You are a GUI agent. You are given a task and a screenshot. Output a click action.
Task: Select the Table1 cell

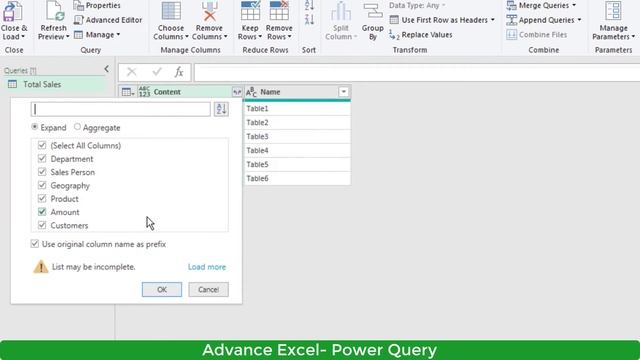click(x=297, y=109)
